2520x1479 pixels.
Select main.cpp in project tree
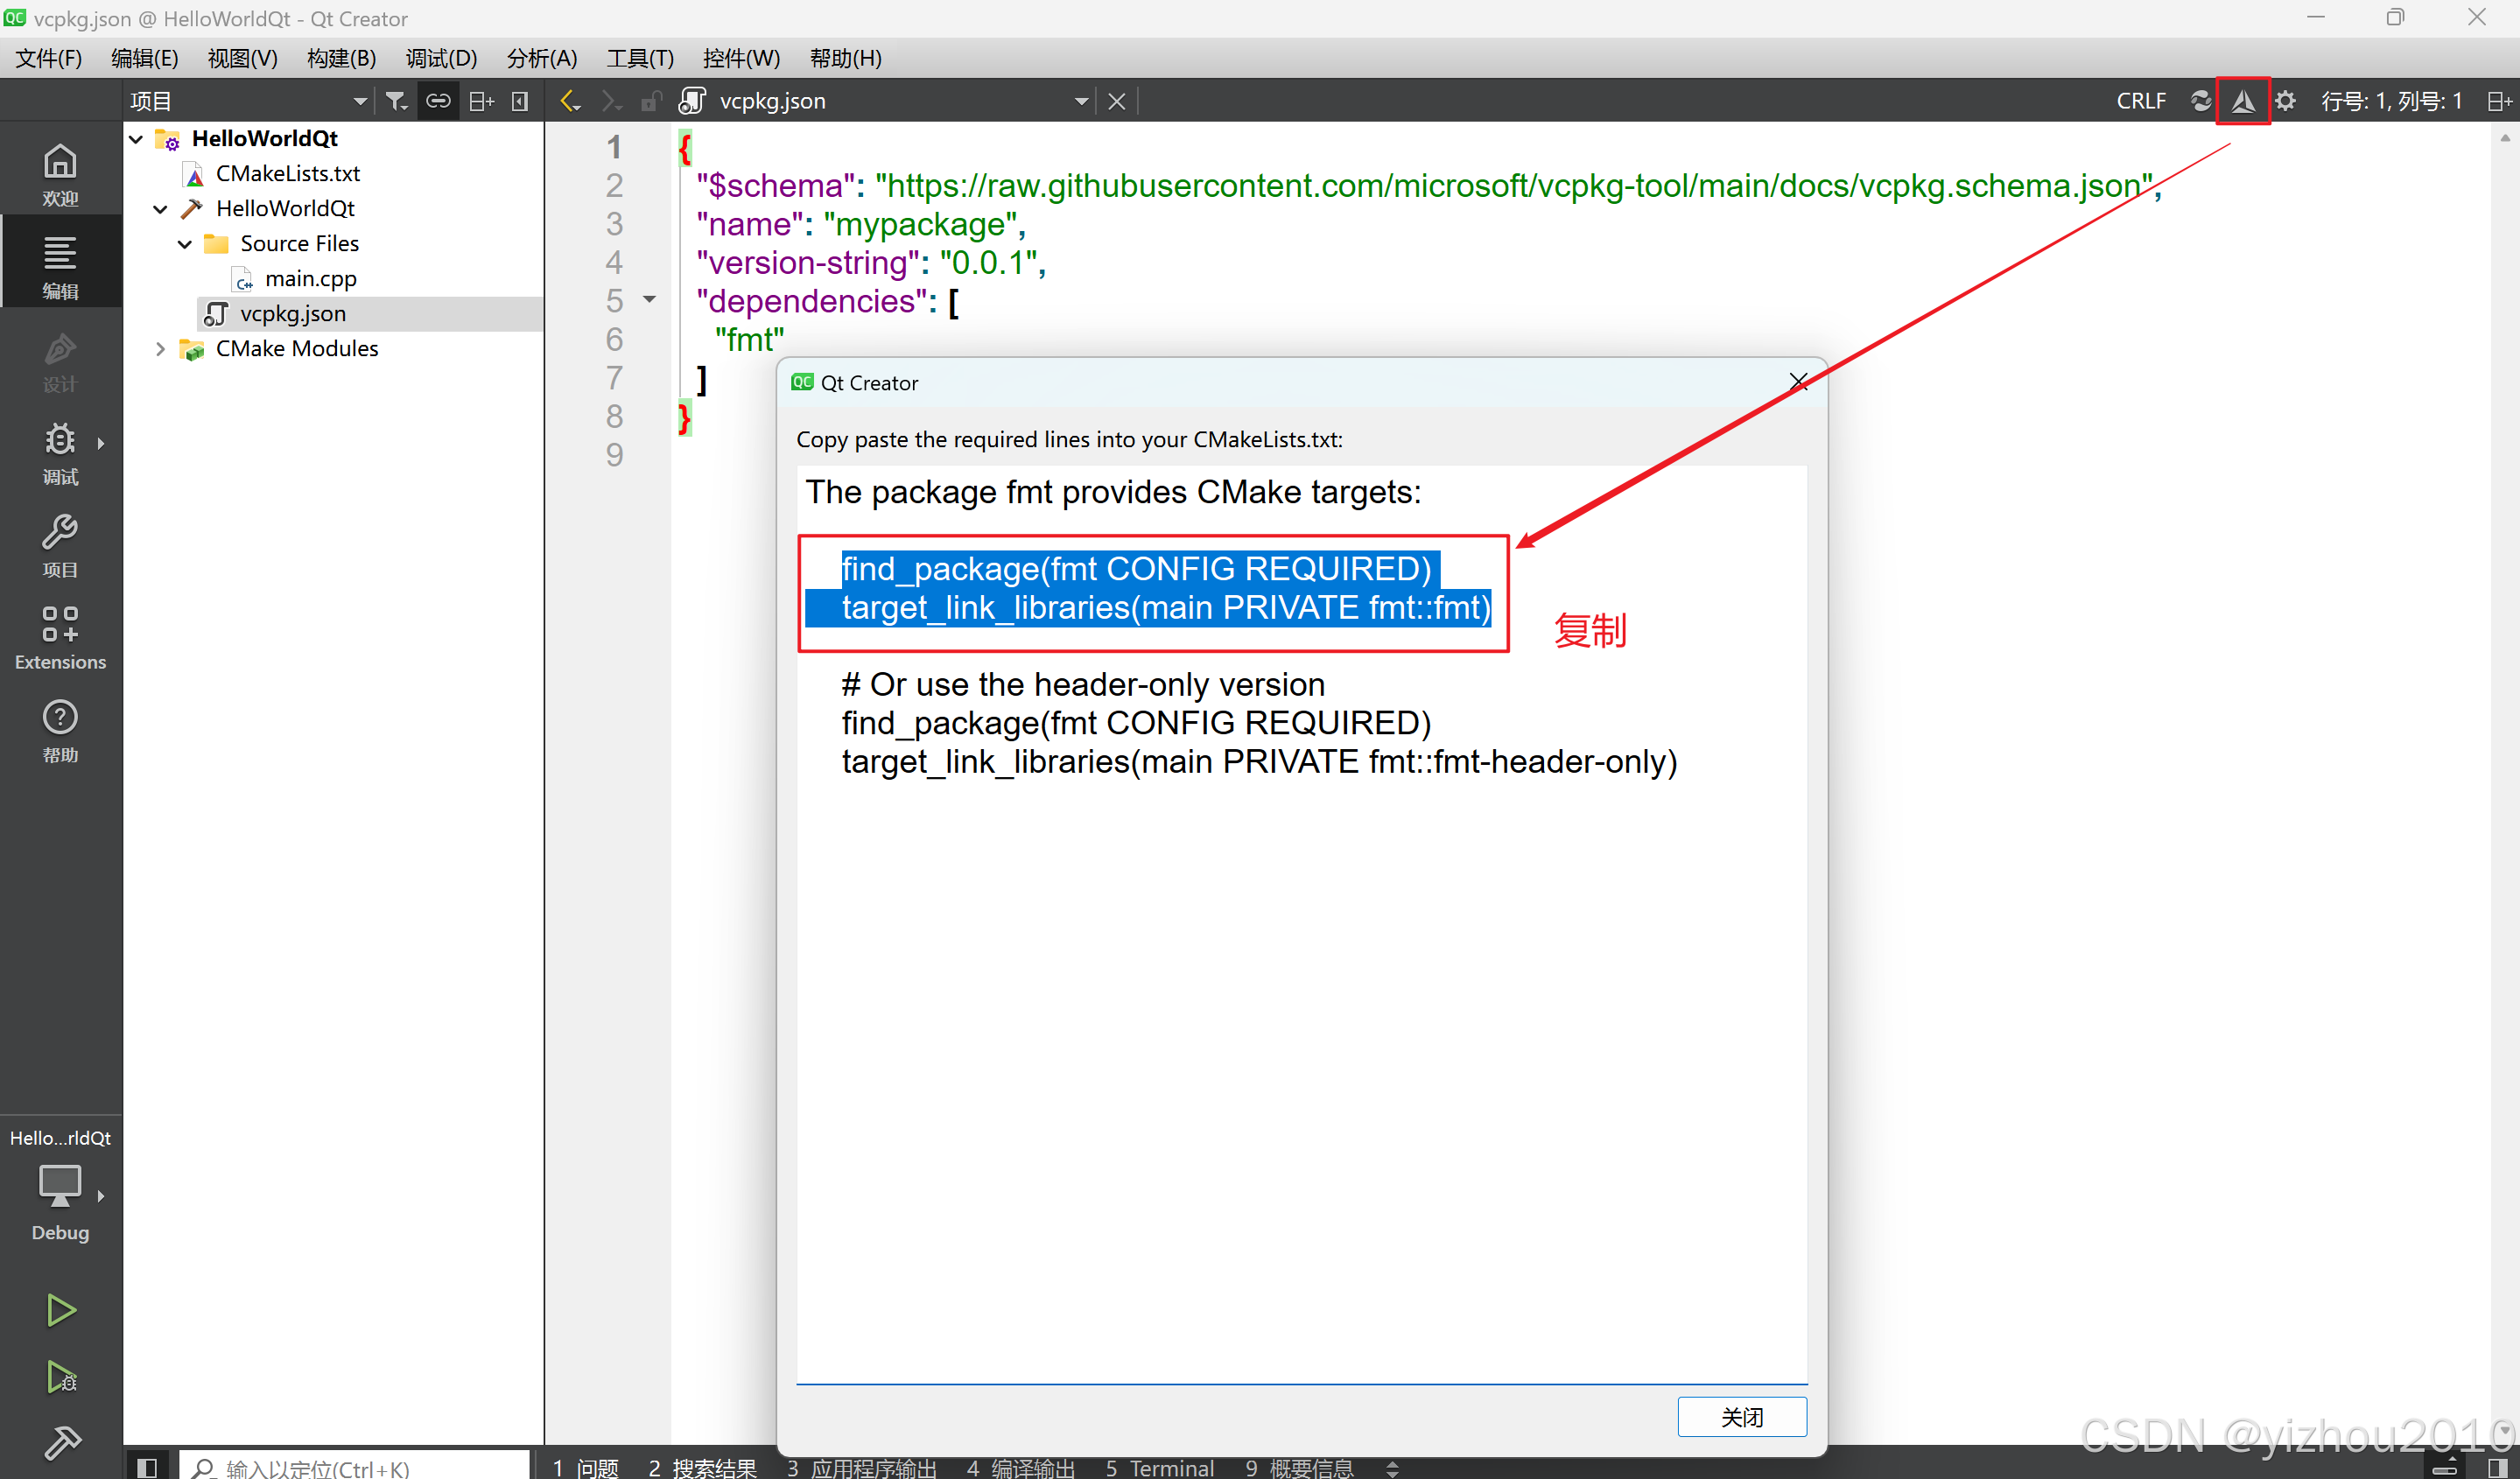click(310, 279)
